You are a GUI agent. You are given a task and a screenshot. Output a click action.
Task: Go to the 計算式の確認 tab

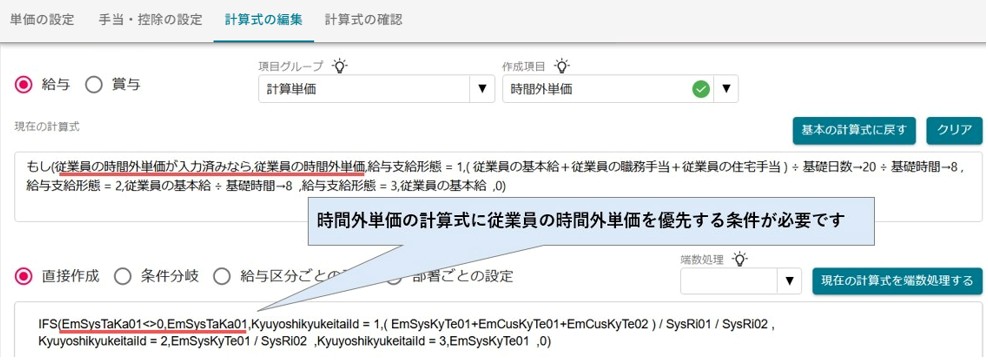point(364,20)
